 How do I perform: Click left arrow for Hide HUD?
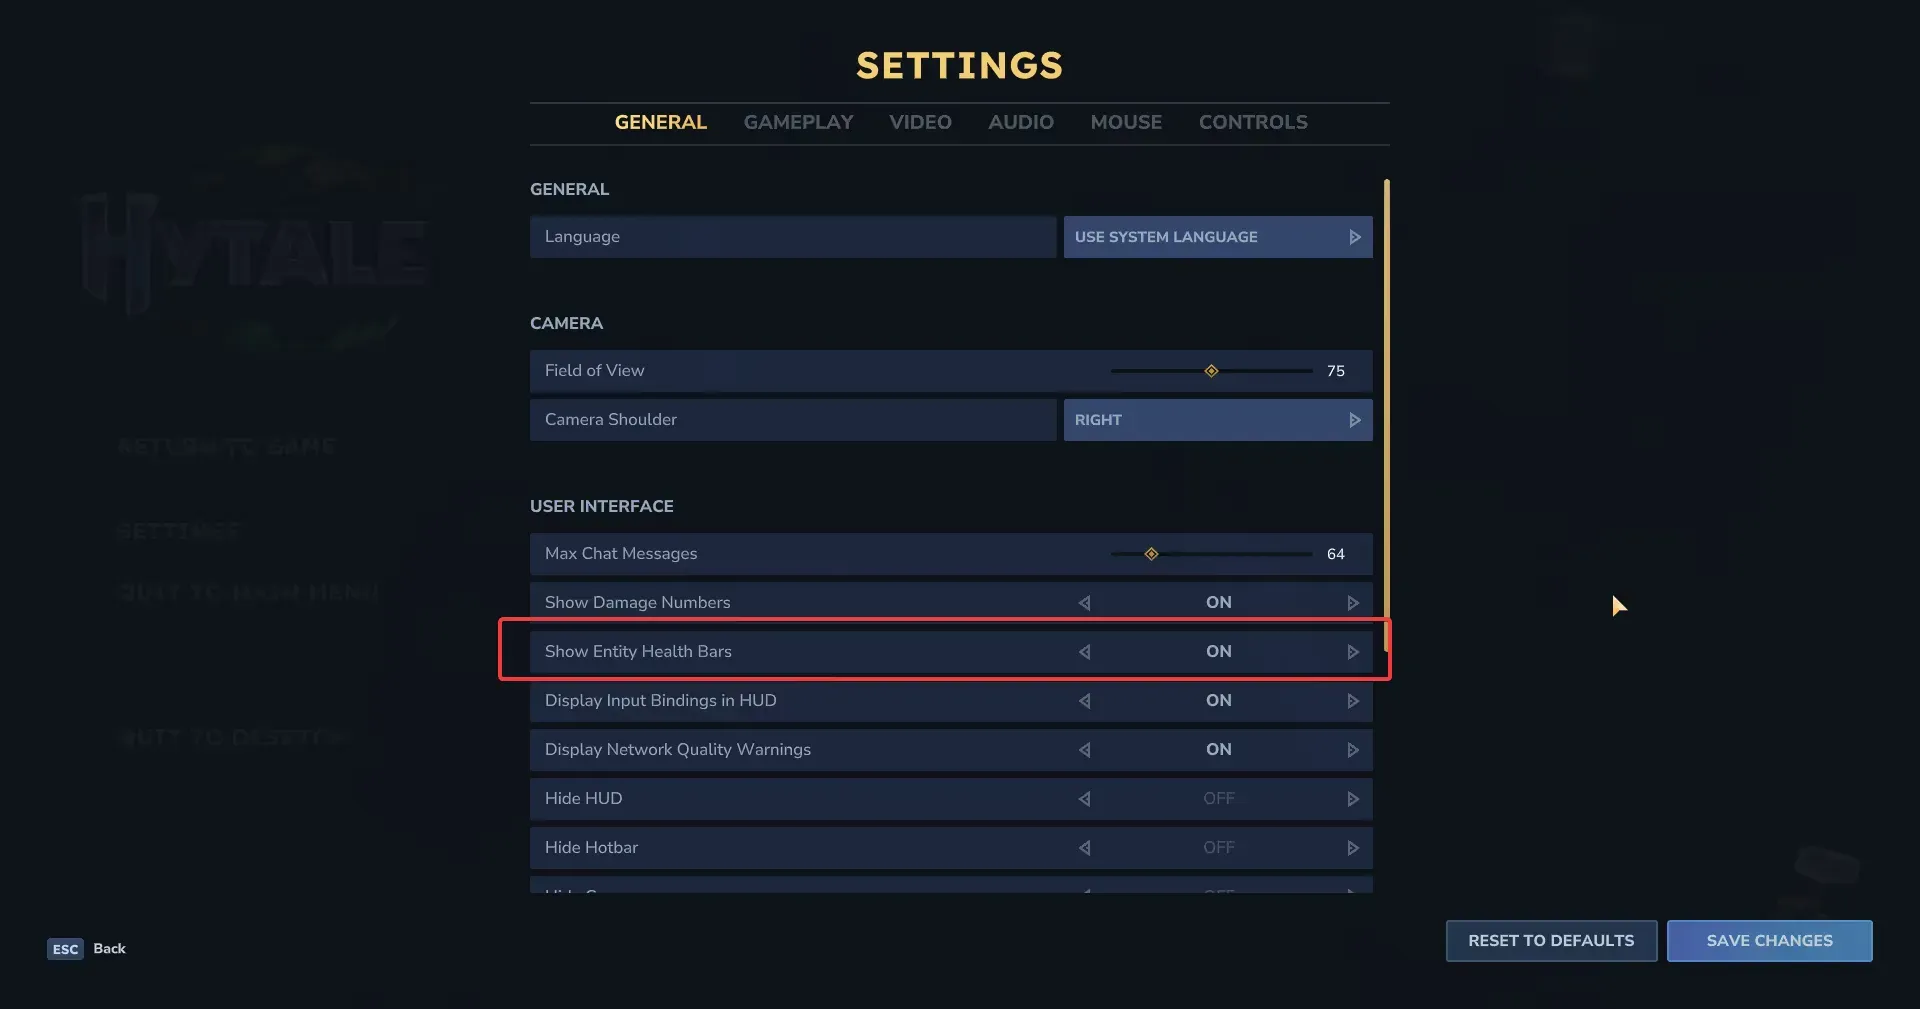coord(1084,799)
